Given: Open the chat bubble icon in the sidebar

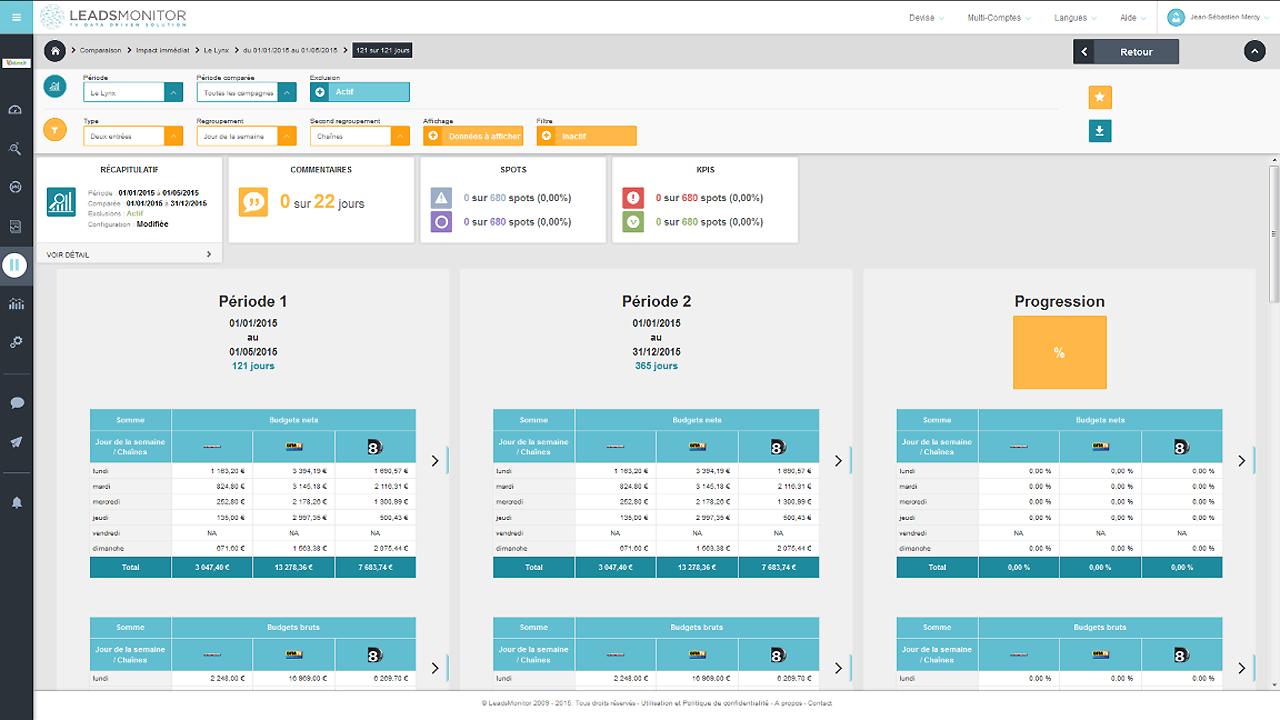Looking at the screenshot, I should point(16,403).
